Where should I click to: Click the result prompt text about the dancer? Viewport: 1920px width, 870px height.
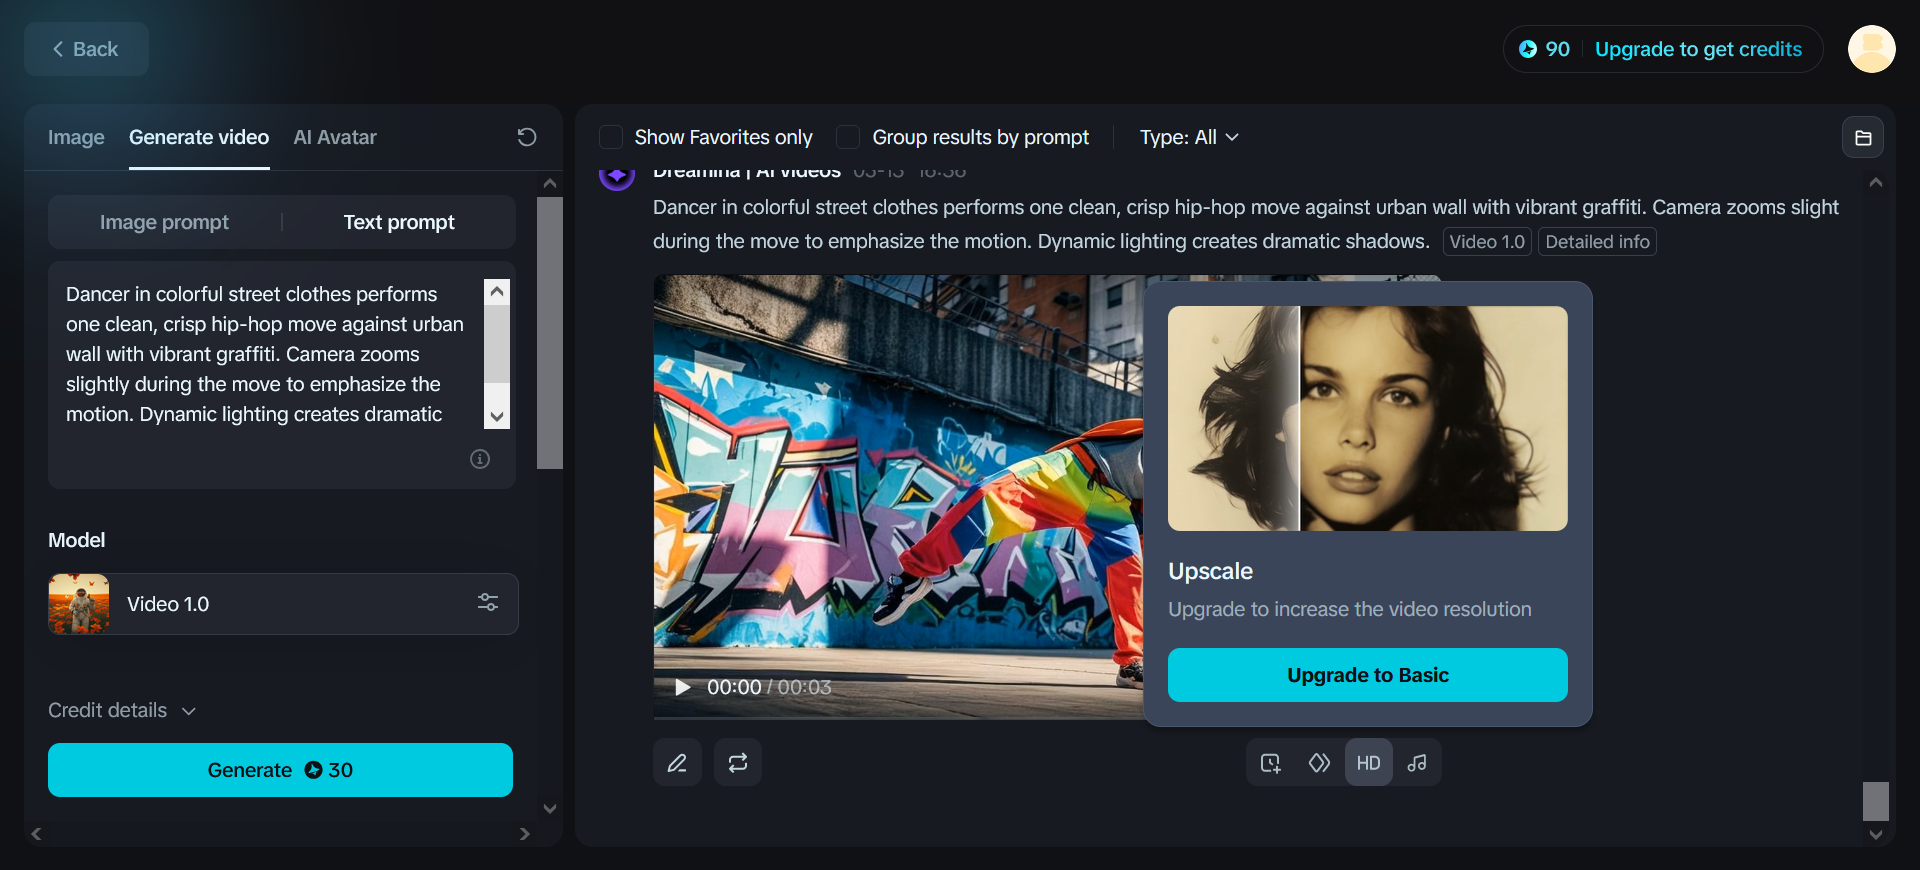1246,224
